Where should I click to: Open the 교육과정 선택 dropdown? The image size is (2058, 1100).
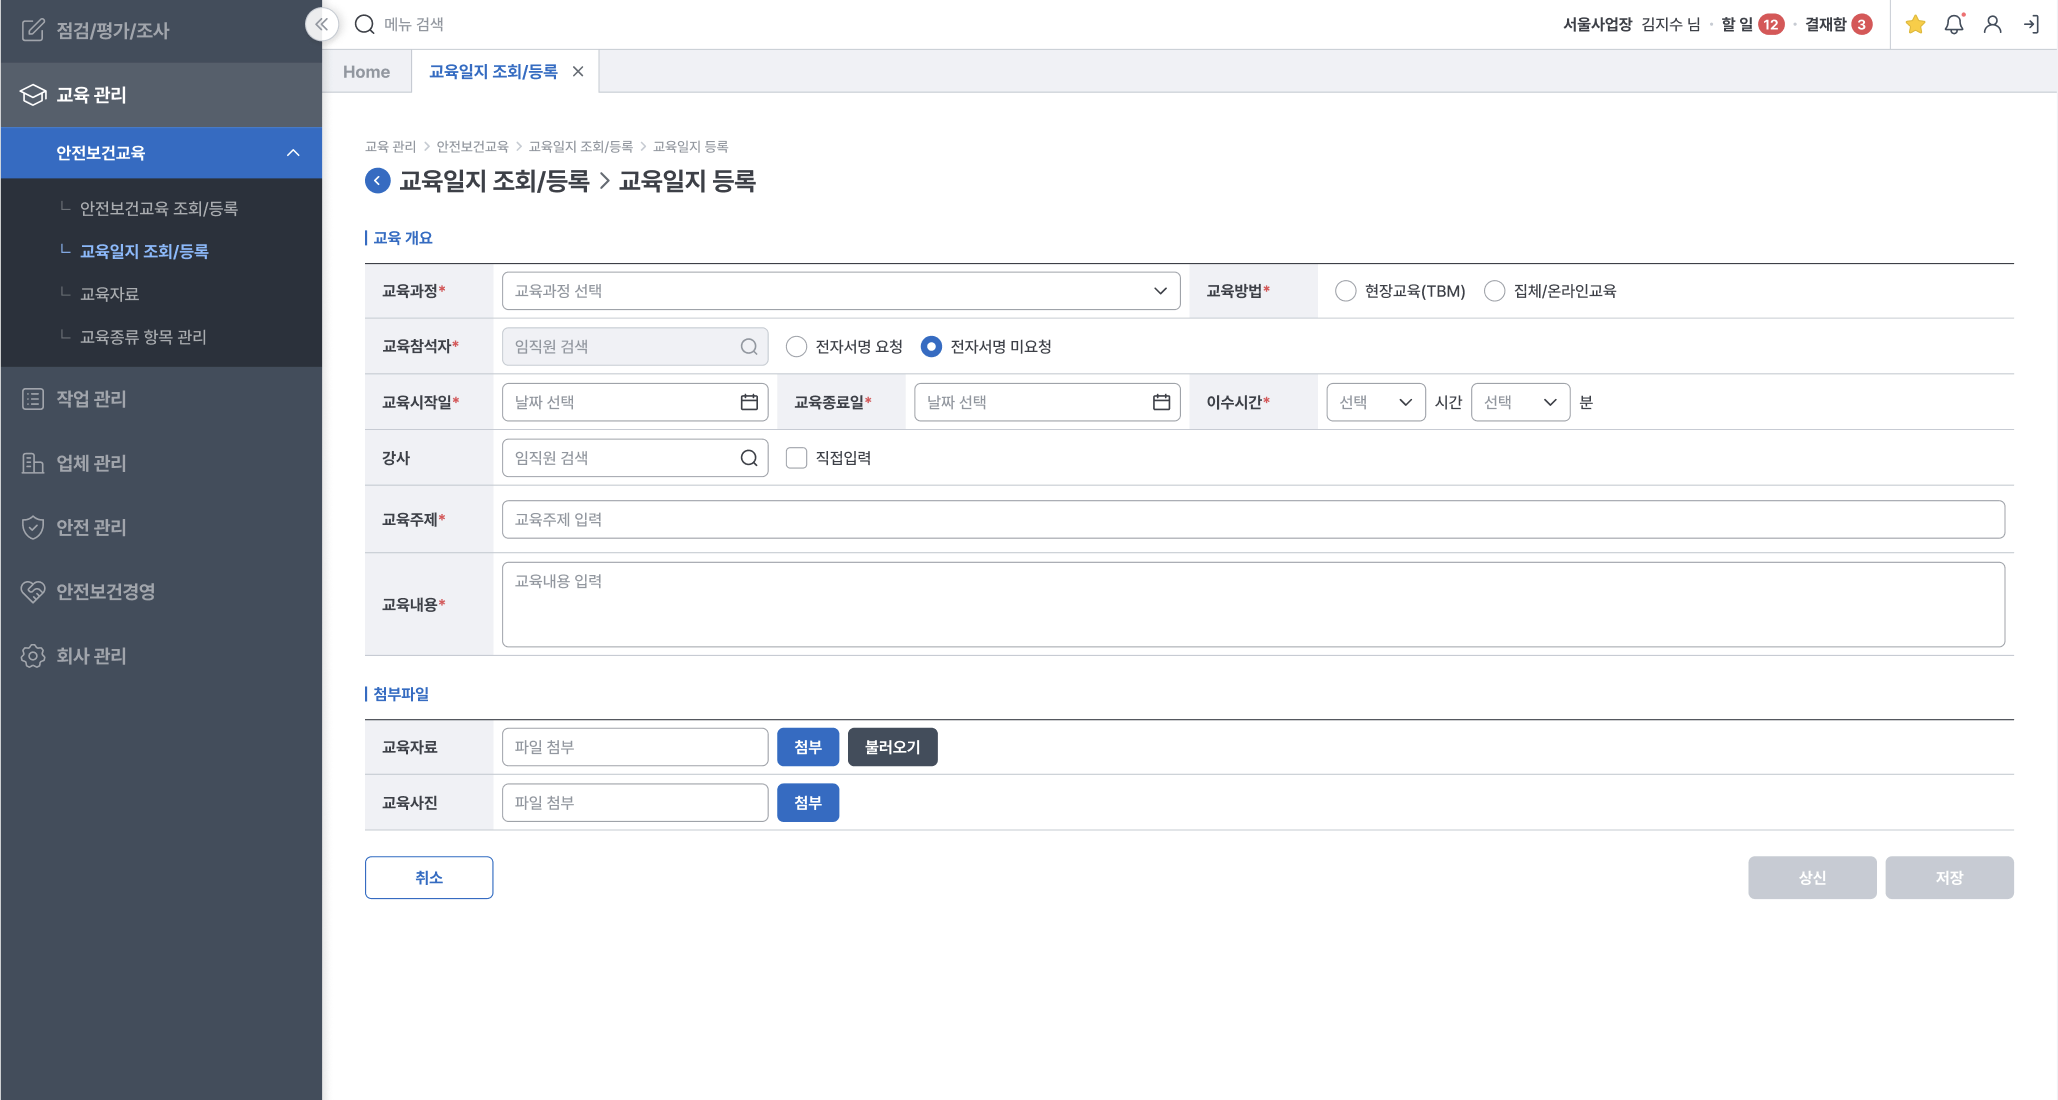(x=840, y=291)
